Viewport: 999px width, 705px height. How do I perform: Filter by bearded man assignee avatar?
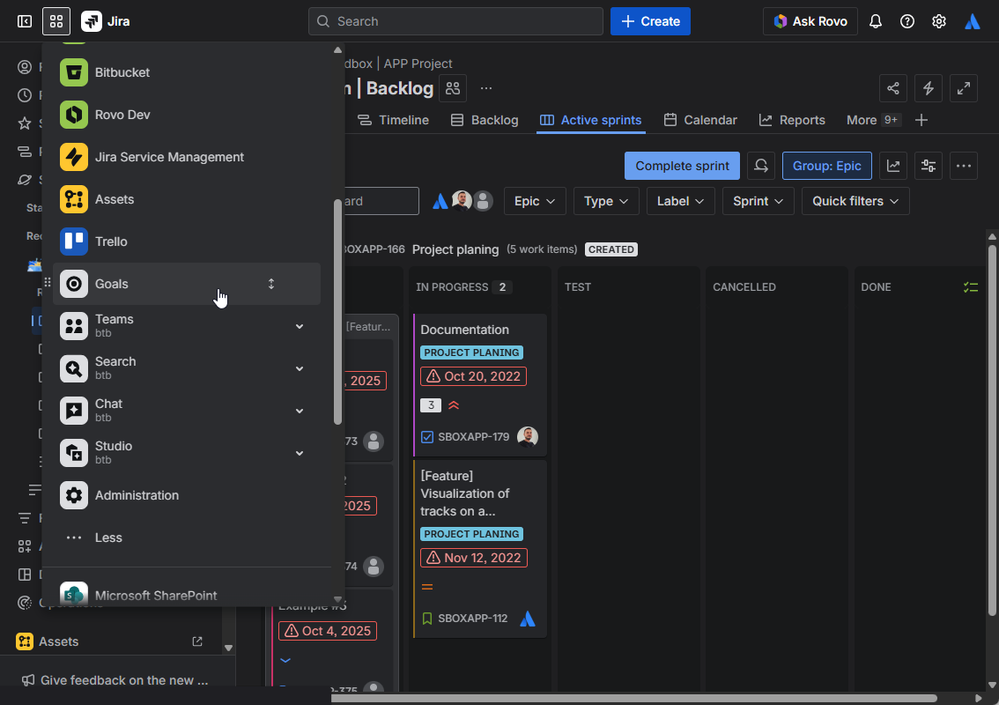click(x=462, y=201)
